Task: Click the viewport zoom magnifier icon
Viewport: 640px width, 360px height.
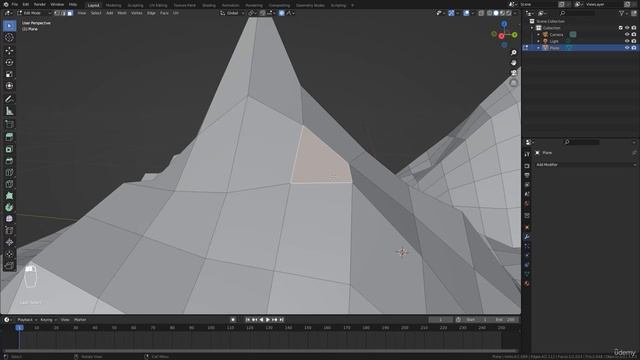Action: 513,53
